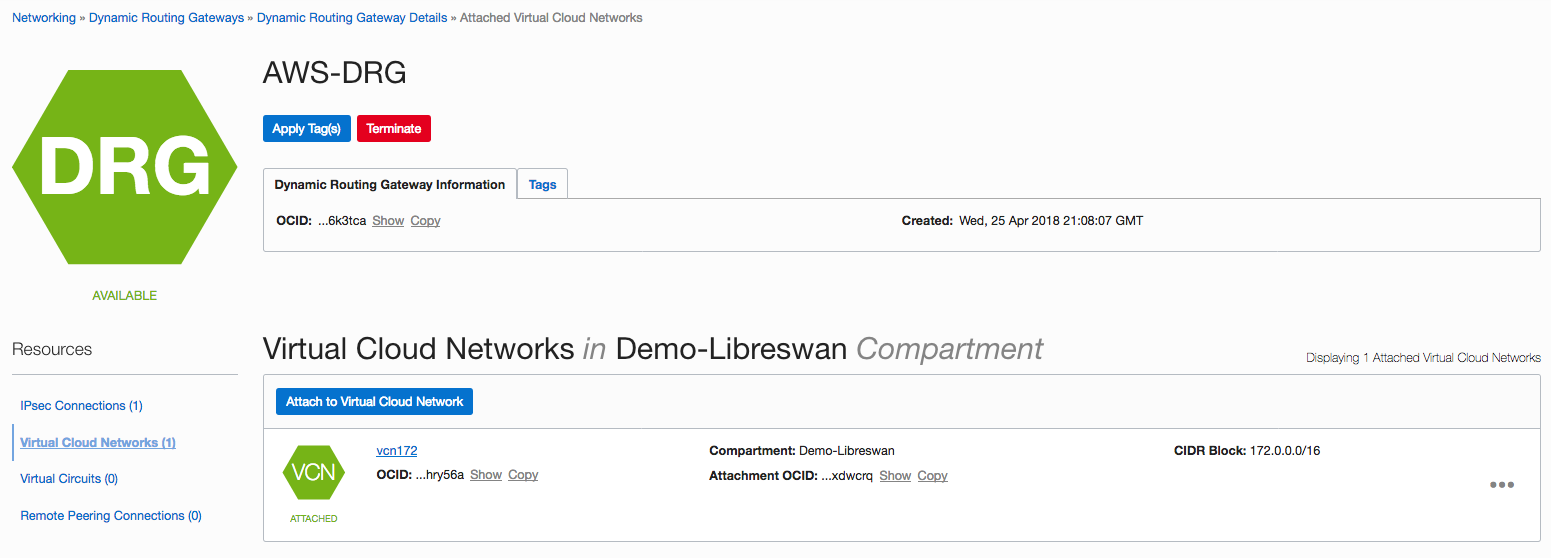Open the vcn172 network link

pyautogui.click(x=397, y=451)
